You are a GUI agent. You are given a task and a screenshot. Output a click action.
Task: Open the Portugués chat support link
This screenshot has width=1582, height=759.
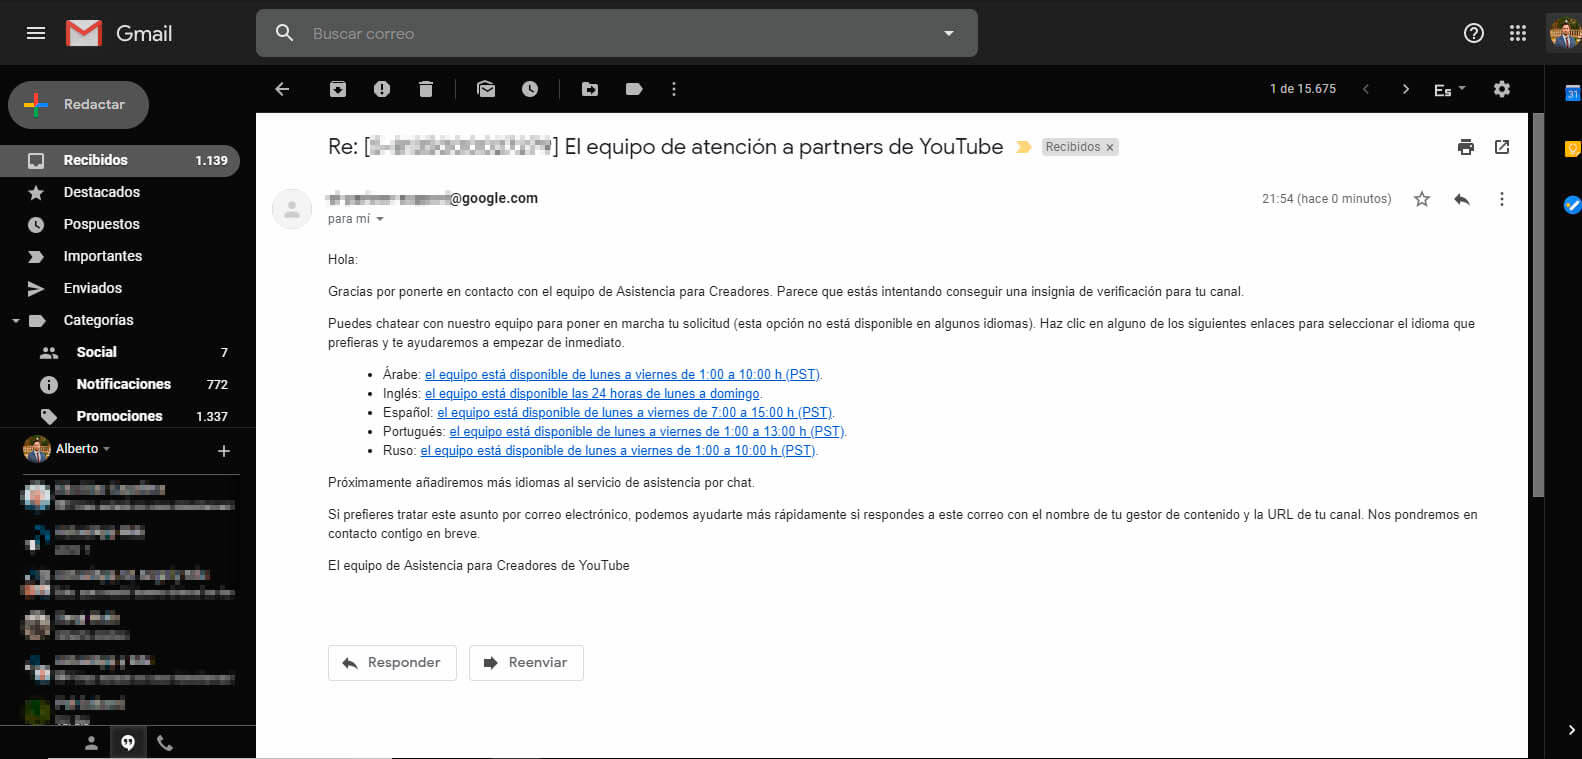[646, 431]
